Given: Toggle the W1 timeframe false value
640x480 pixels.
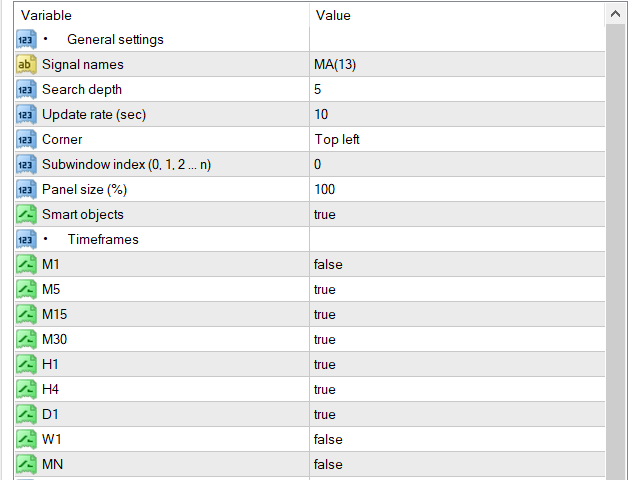Looking at the screenshot, I should click(457, 439).
